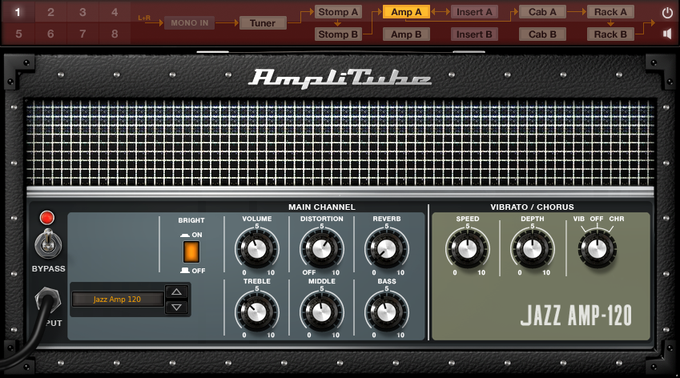Open the Insert A module
Screen dimensions: 680x378
[x=474, y=12]
